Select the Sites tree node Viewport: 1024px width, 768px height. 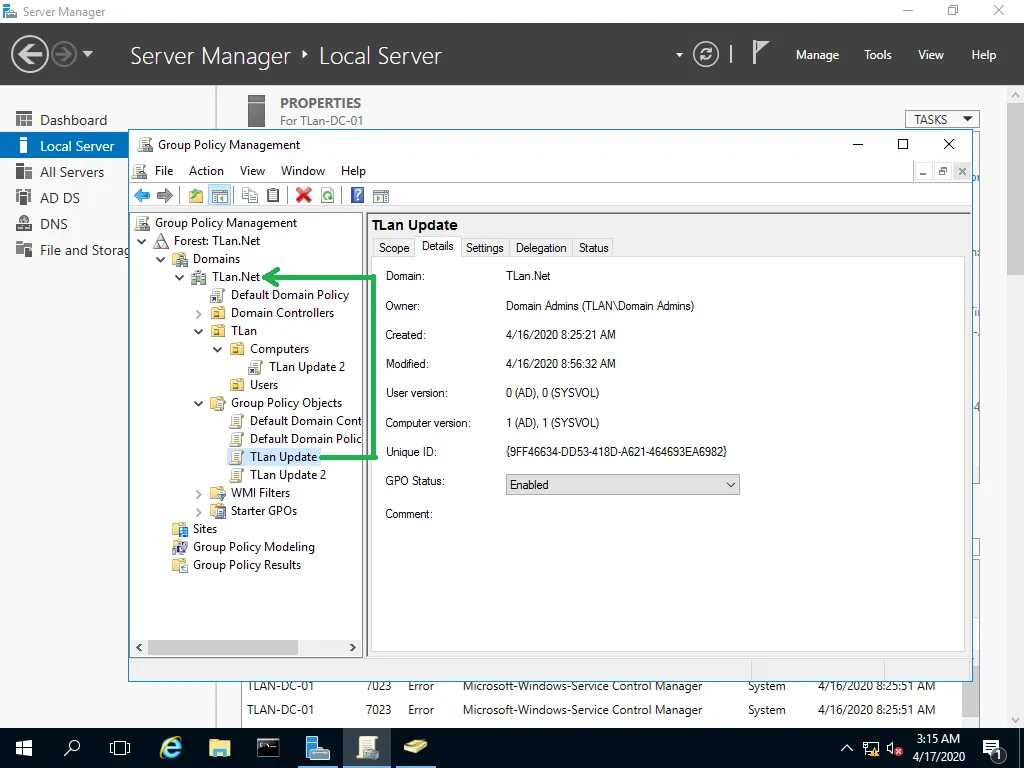(x=204, y=529)
